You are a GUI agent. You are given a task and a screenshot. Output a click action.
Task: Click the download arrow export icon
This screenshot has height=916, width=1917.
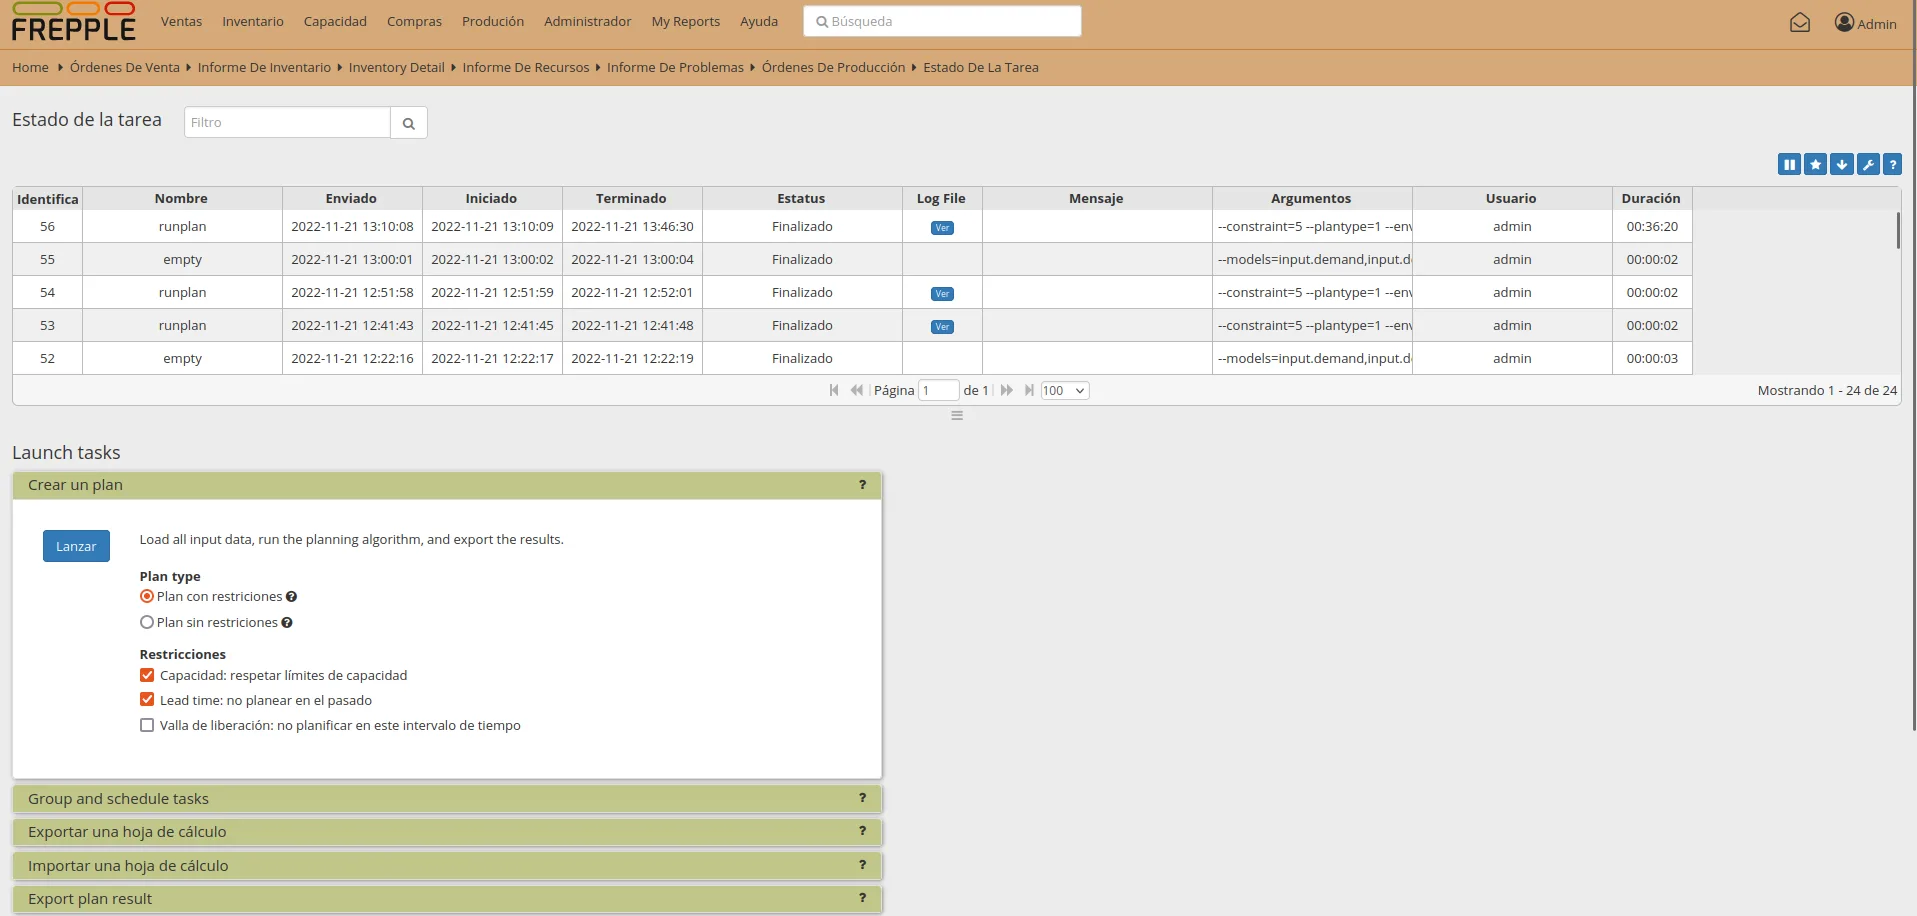click(1841, 165)
